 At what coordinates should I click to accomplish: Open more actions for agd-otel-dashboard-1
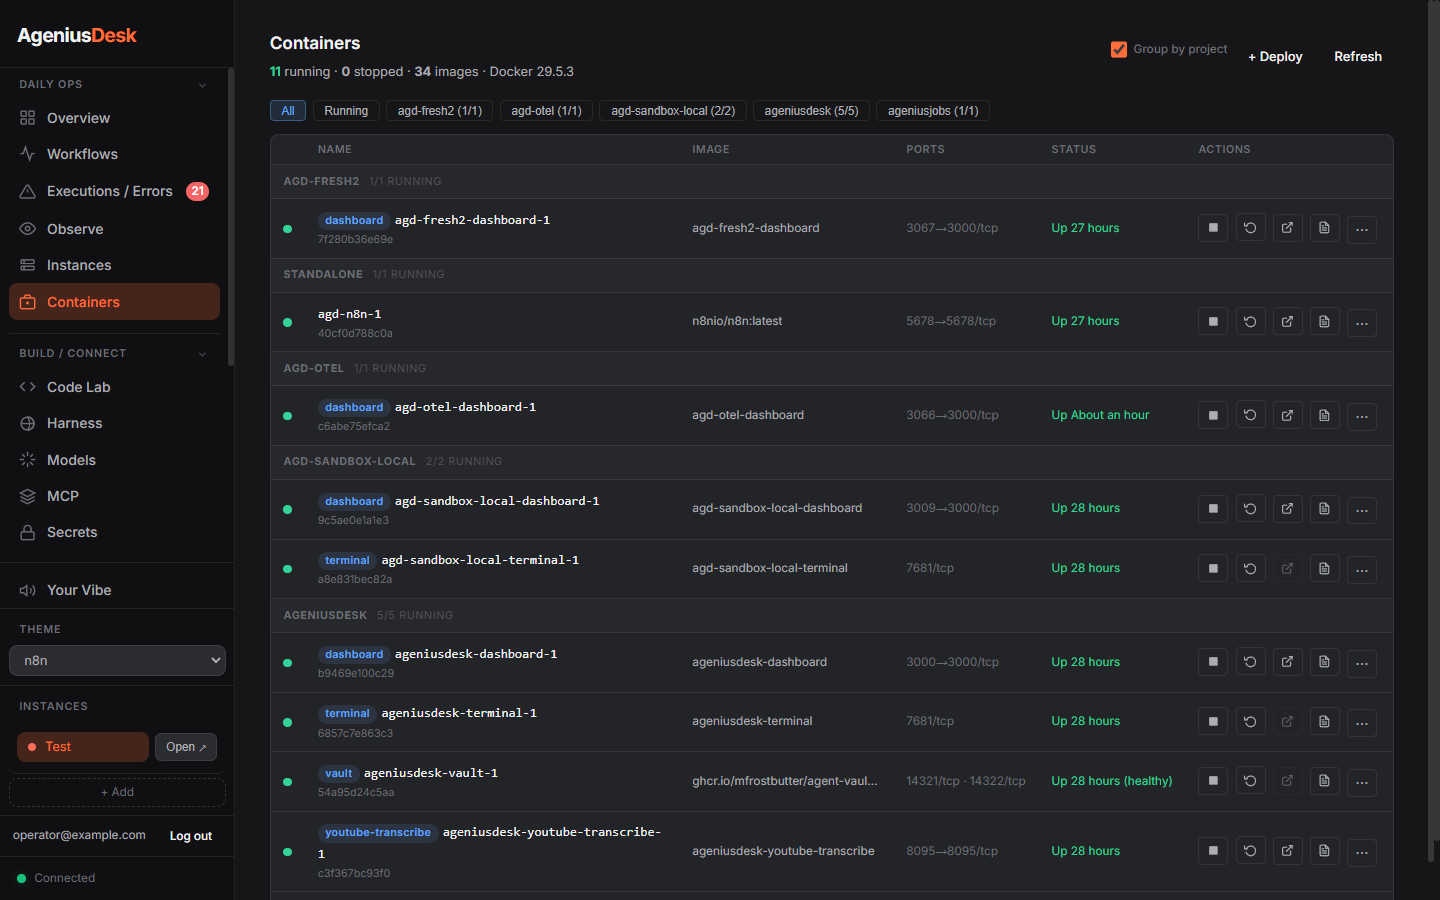point(1362,416)
